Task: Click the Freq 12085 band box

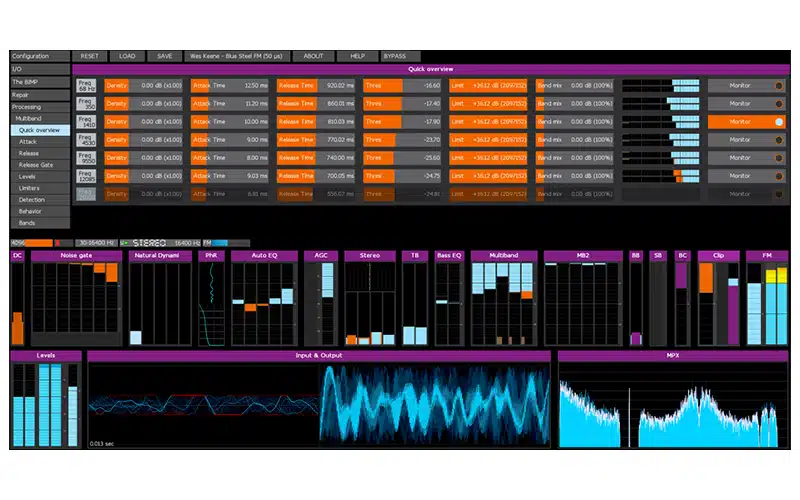Action: (86, 176)
